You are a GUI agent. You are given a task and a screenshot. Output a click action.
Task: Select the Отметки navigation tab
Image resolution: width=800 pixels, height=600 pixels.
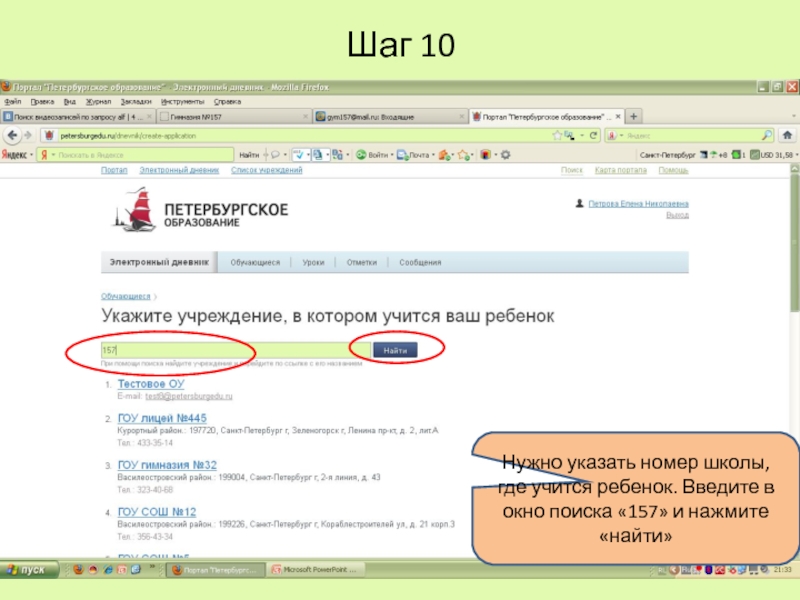[361, 262]
